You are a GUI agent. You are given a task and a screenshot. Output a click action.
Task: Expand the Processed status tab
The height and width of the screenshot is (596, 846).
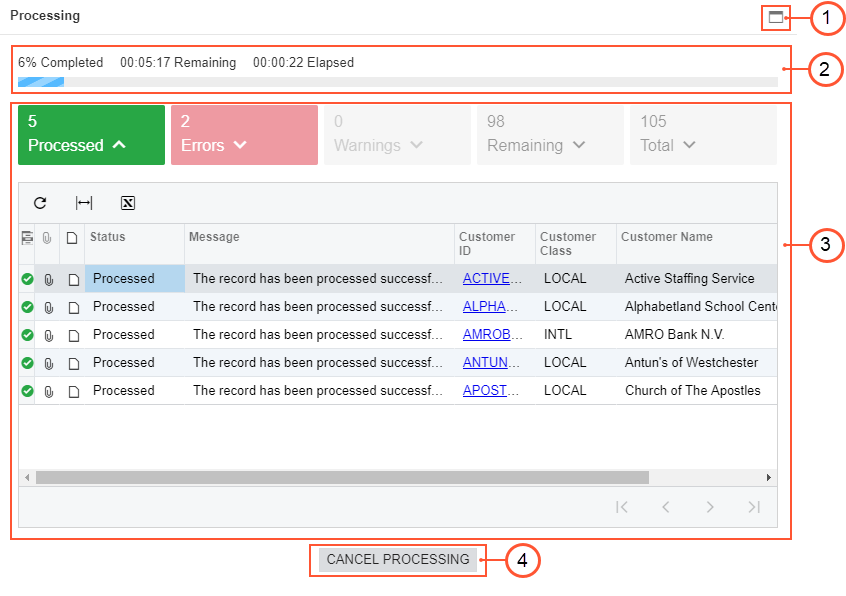91,135
